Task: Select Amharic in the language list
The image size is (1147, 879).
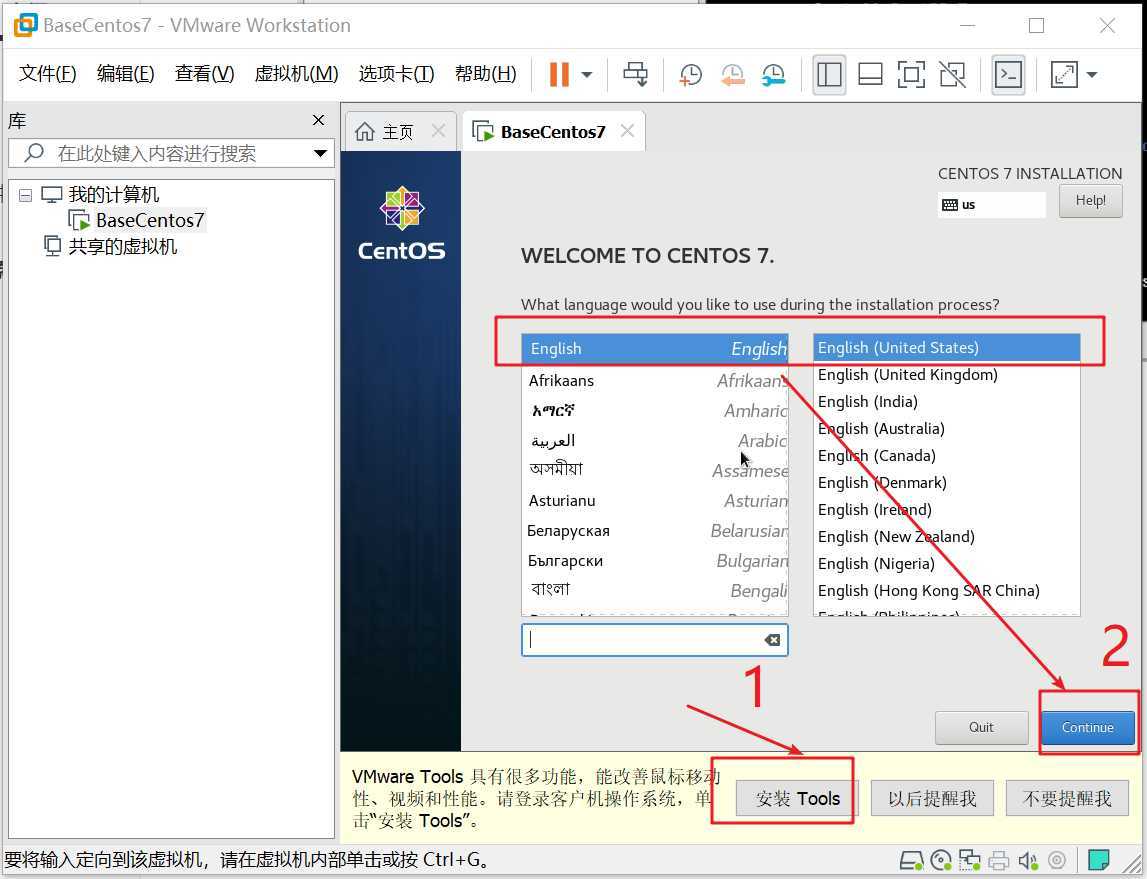Action: (655, 411)
